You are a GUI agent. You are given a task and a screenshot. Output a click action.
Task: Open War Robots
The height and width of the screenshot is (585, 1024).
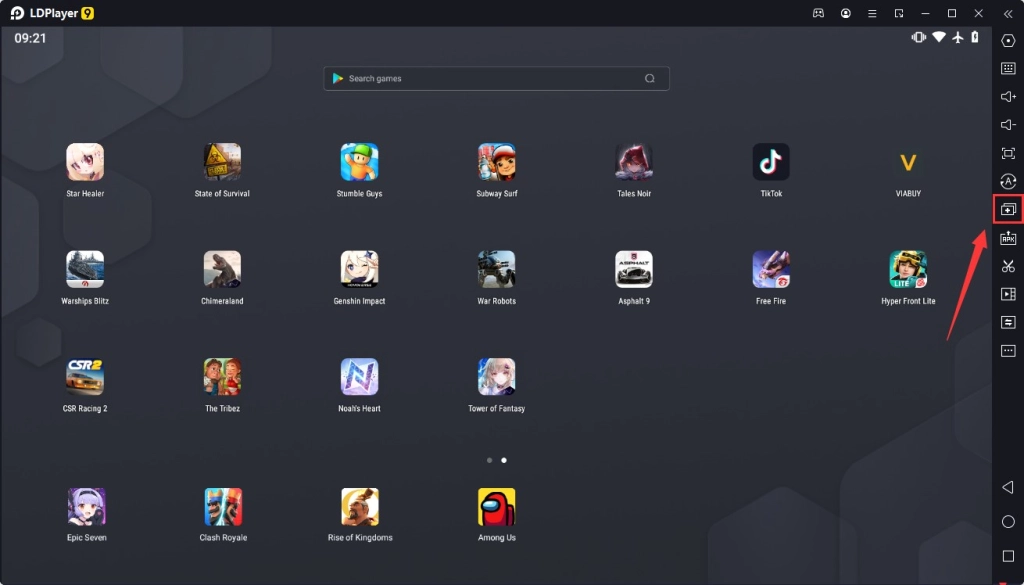tap(496, 269)
